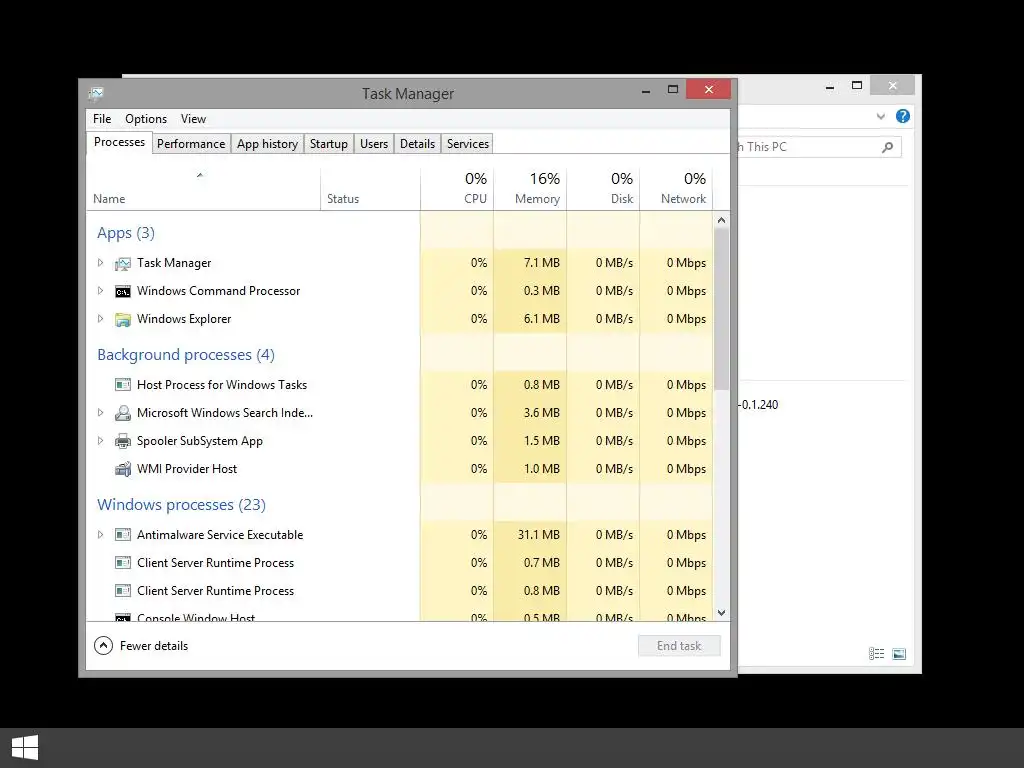This screenshot has width=1024, height=768.
Task: Expand the Microsoft Windows Search Indexer group
Action: pyautogui.click(x=100, y=413)
